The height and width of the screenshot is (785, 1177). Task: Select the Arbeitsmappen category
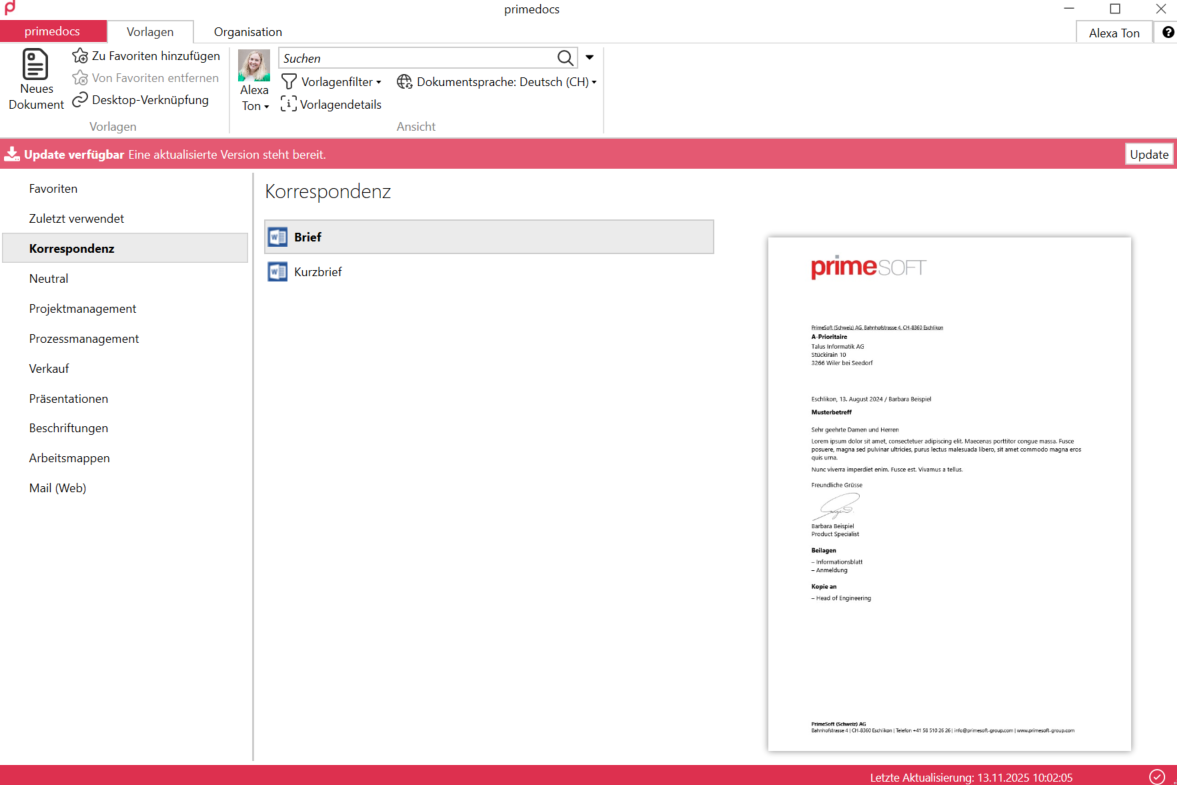coord(125,458)
